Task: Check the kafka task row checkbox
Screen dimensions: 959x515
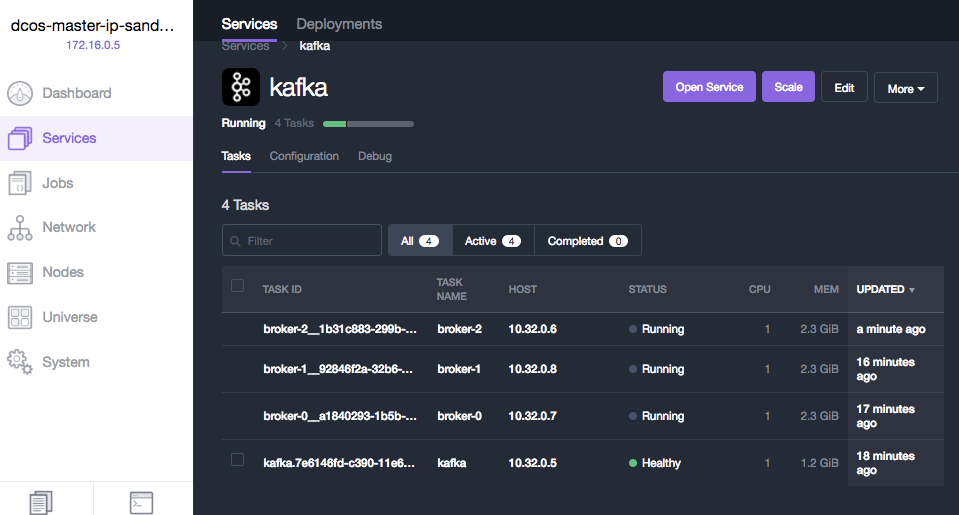Action: pyautogui.click(x=237, y=459)
